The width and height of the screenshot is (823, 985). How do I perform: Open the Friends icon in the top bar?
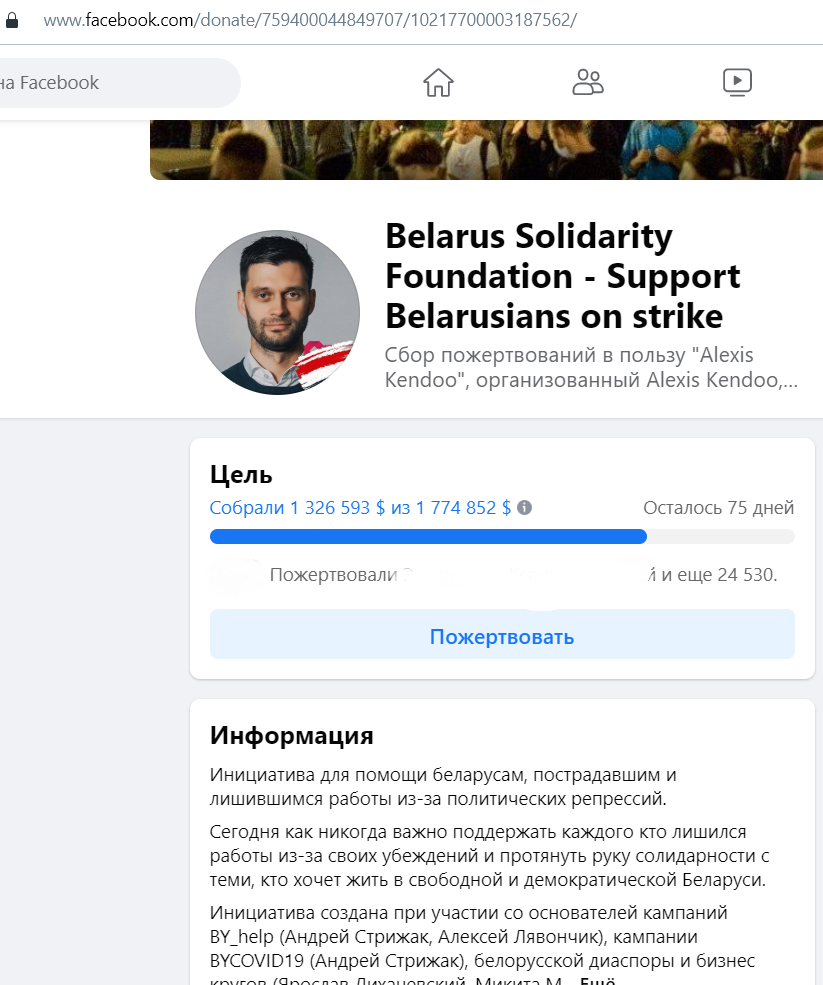[x=588, y=82]
